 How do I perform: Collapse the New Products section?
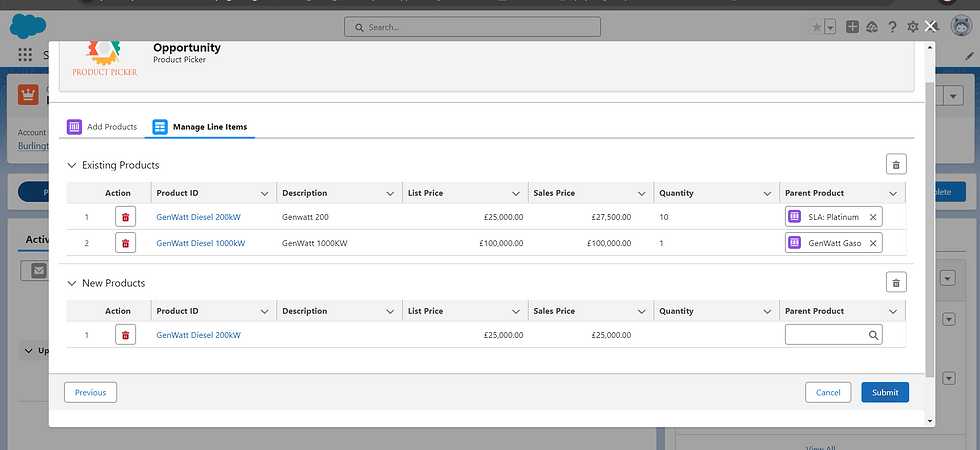pyautogui.click(x=72, y=283)
